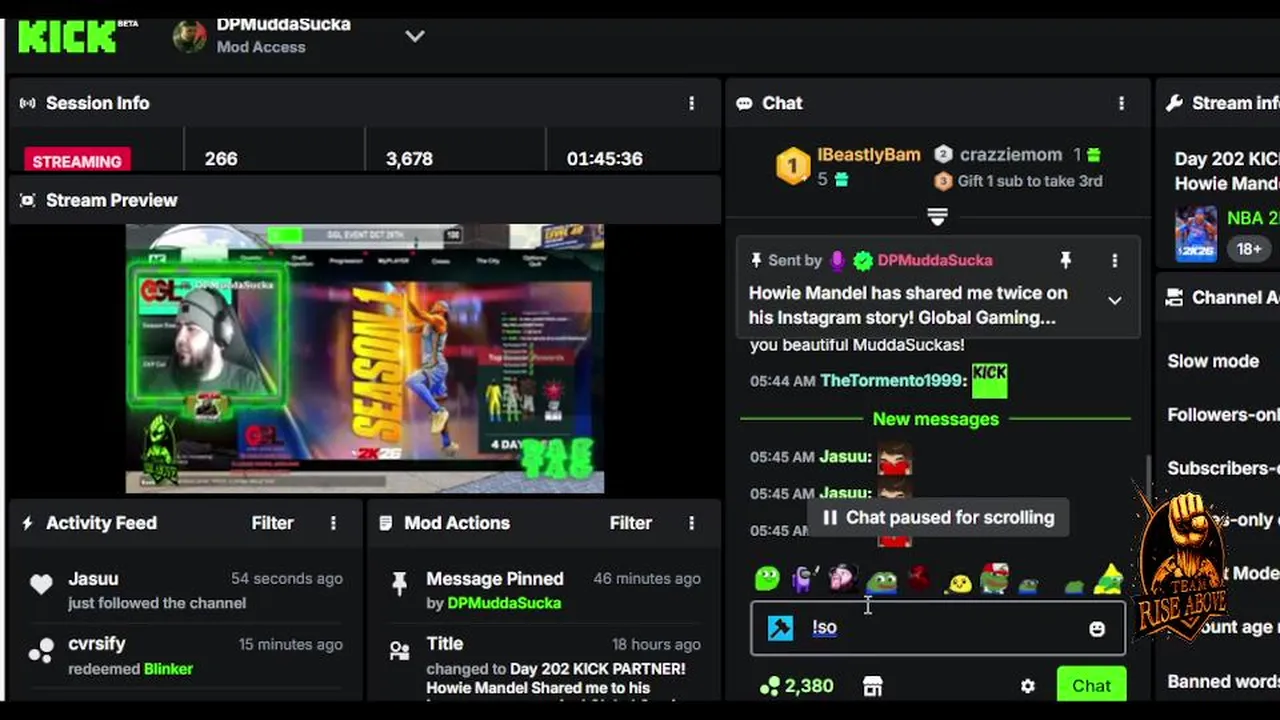
Task: Click the Stream Preview panel icon
Action: (28, 200)
